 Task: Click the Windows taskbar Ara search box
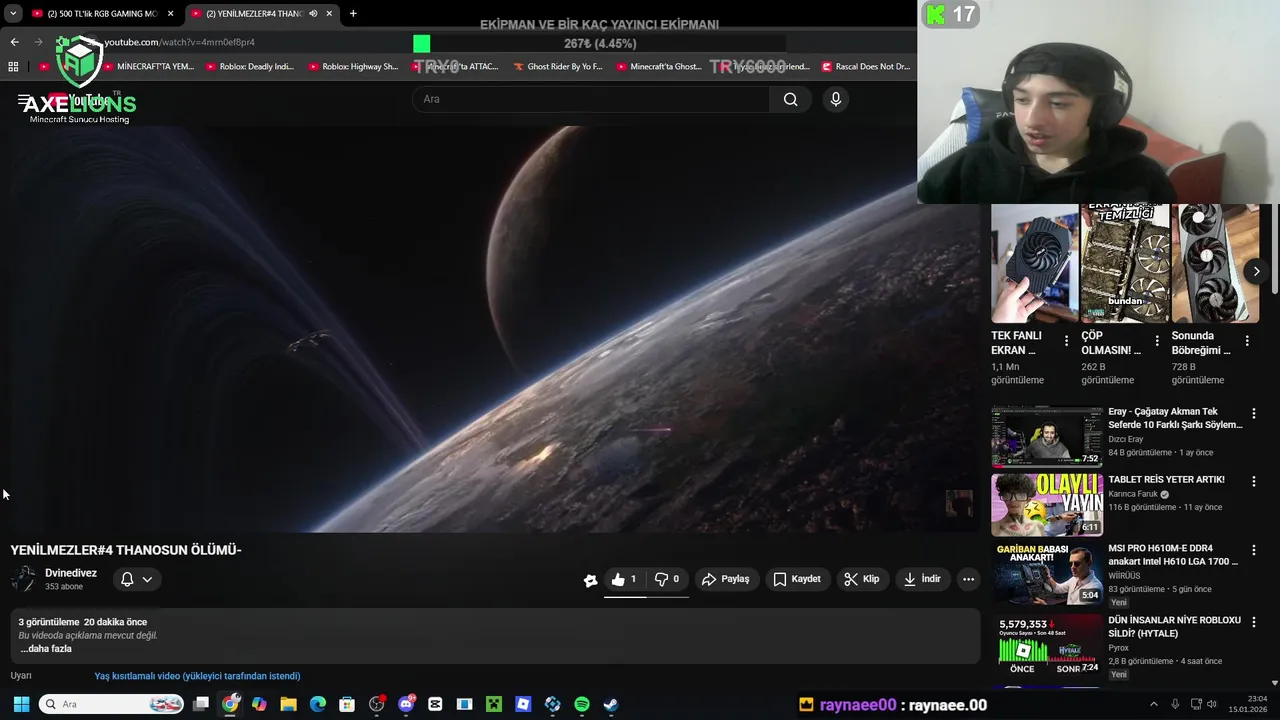pos(111,704)
